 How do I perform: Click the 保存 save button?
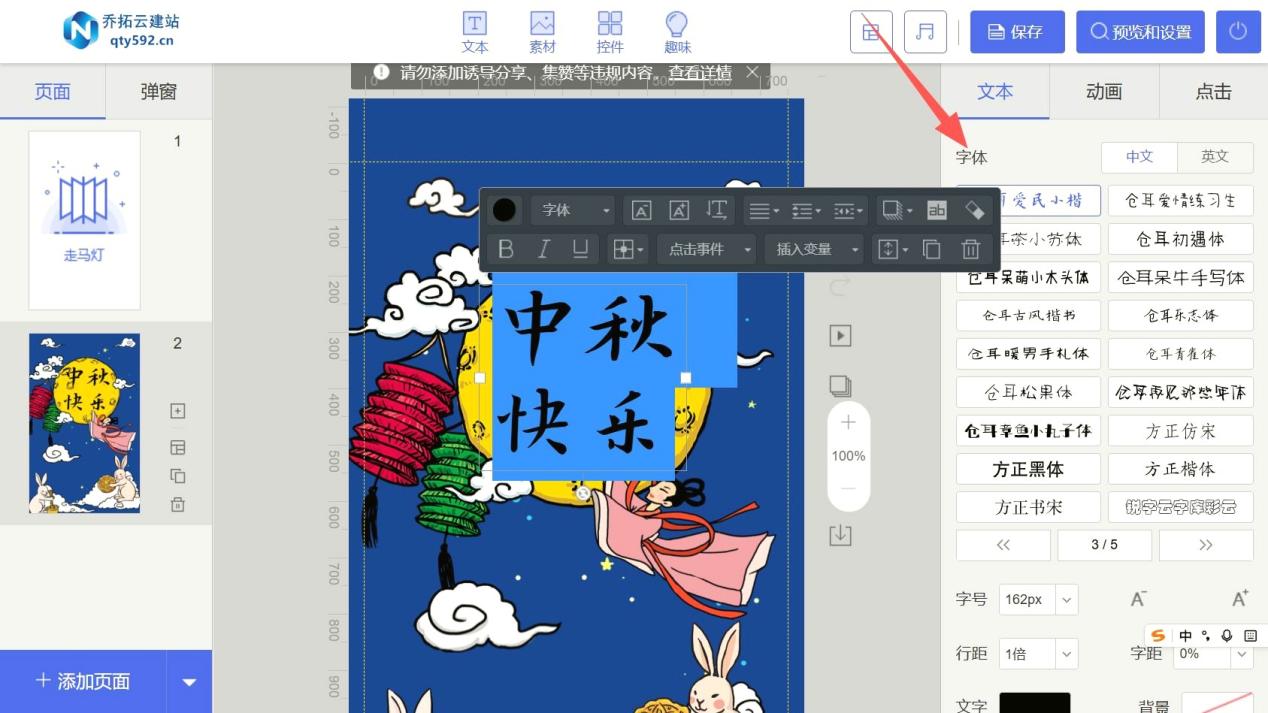click(1017, 32)
